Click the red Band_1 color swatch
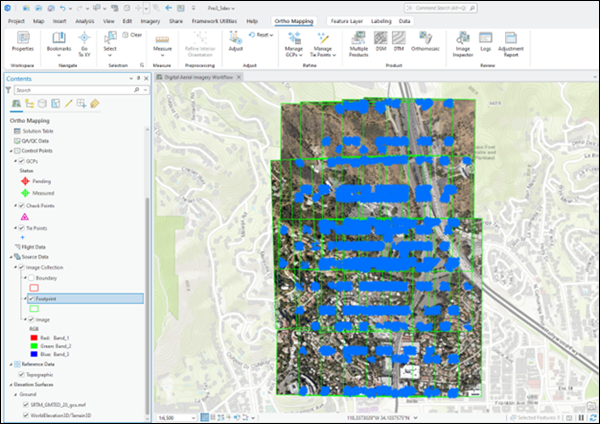Image resolution: width=600 pixels, height=424 pixels. 33,339
